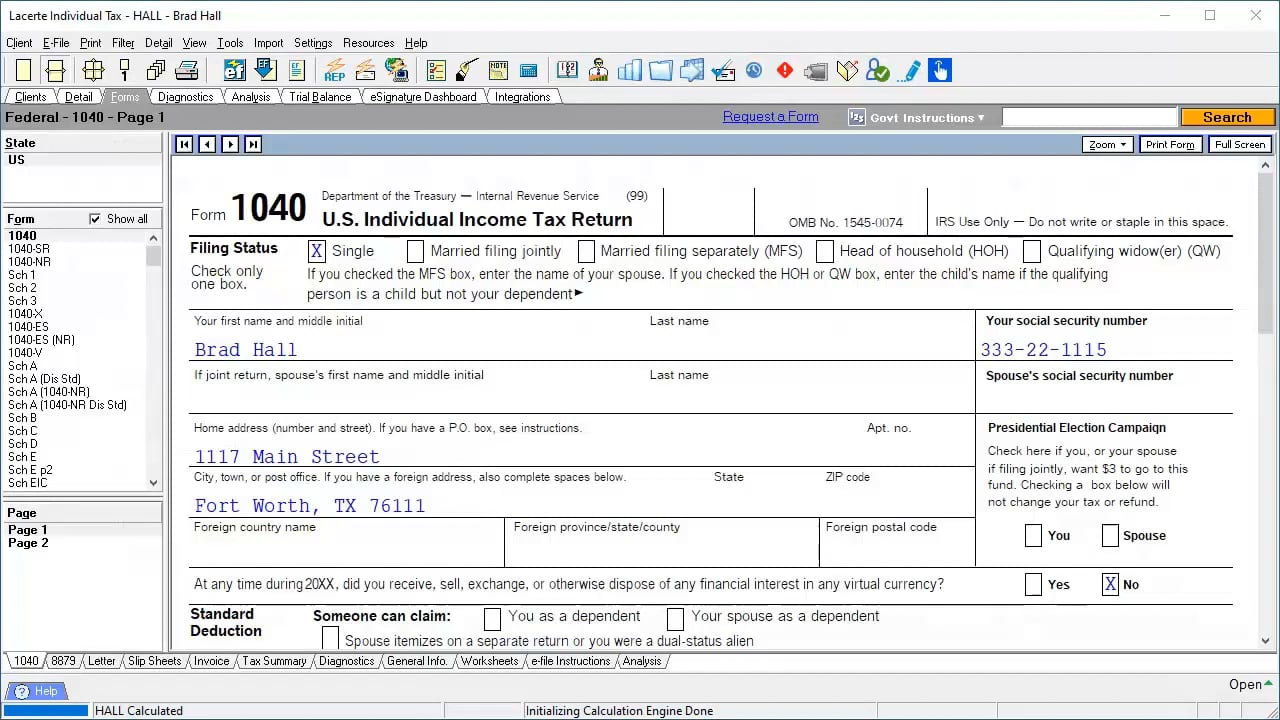Check the Married filing jointly box
Image resolution: width=1280 pixels, height=720 pixels.
click(x=416, y=251)
